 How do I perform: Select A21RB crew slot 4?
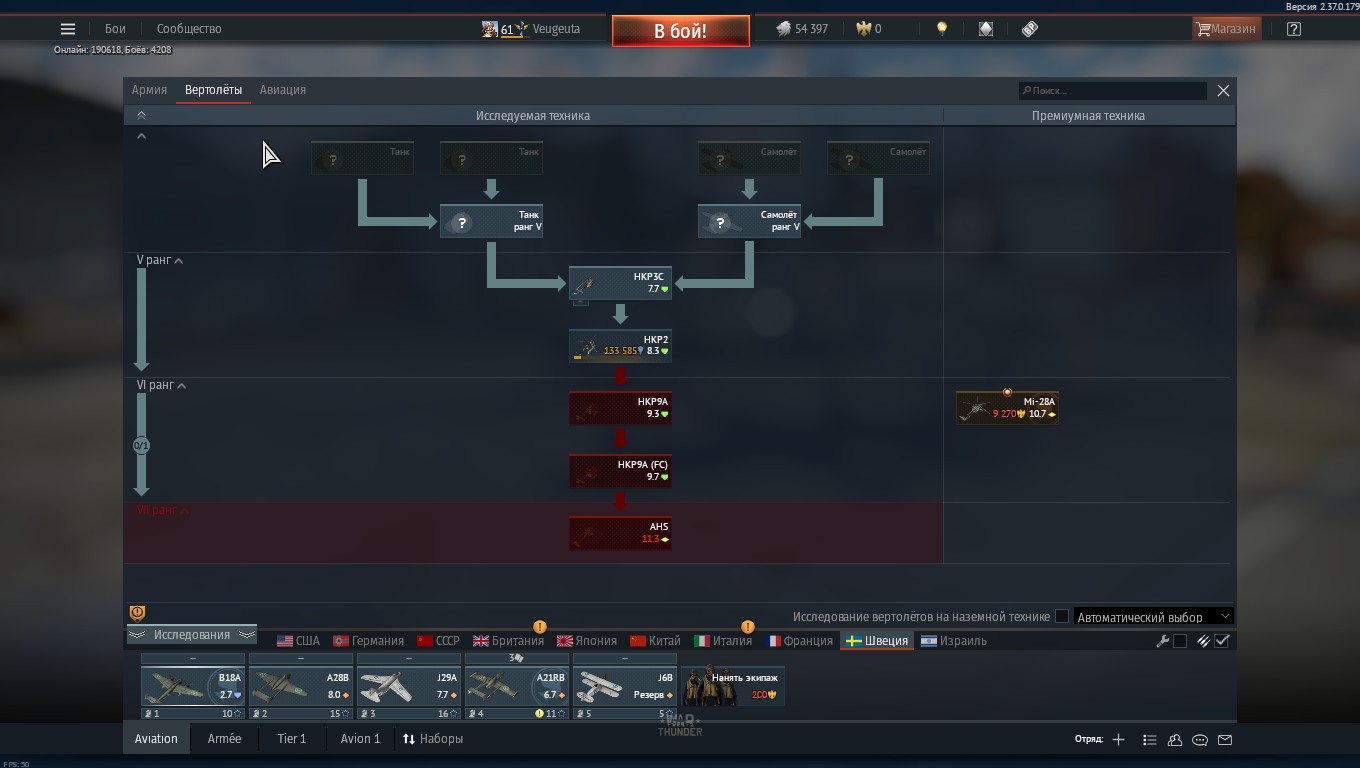tap(517, 687)
